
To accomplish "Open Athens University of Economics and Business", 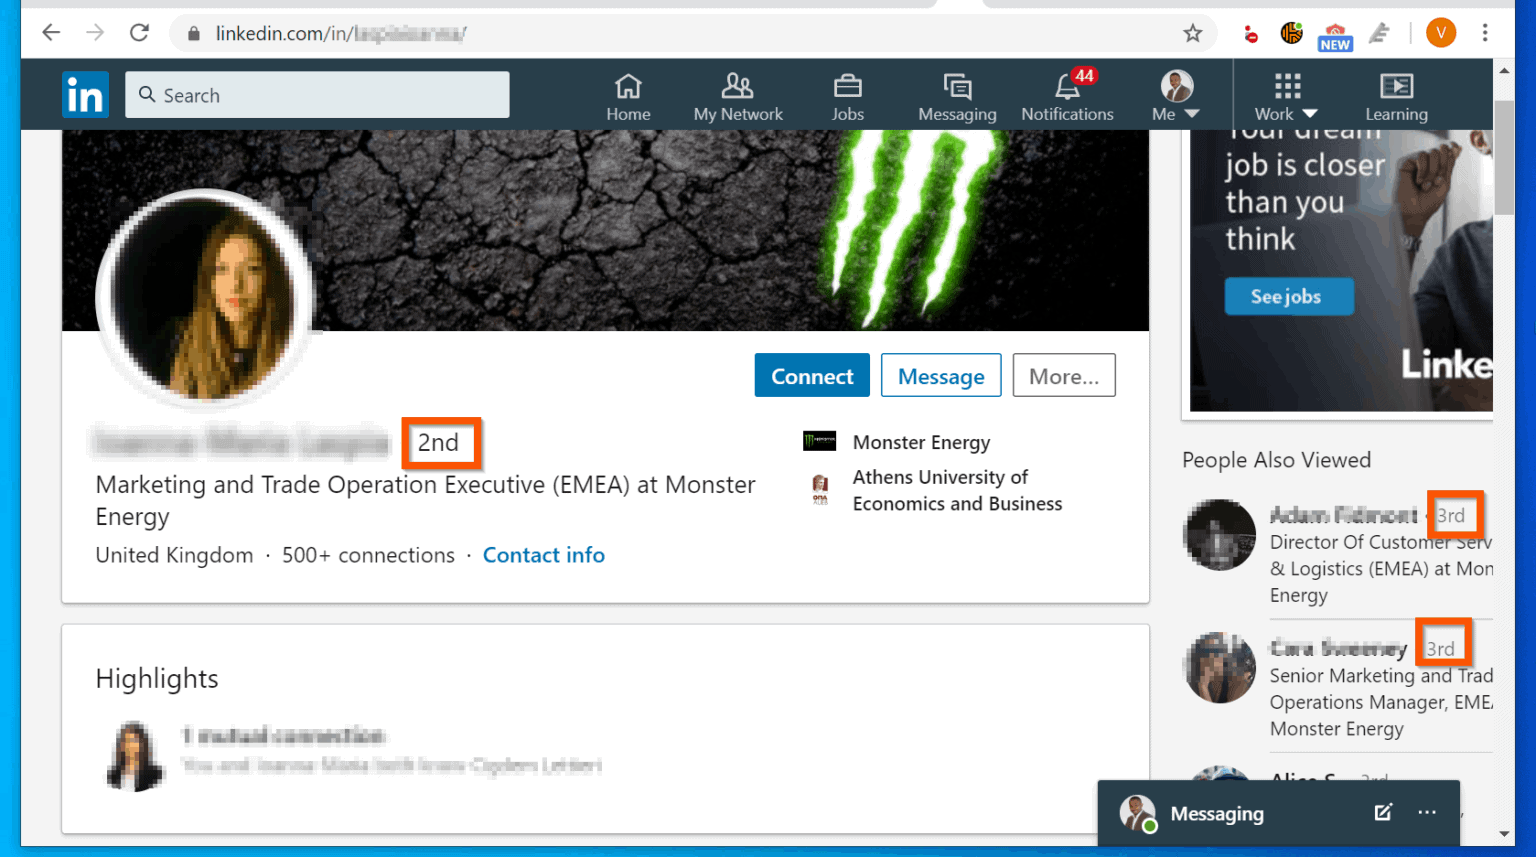I will (x=957, y=490).
